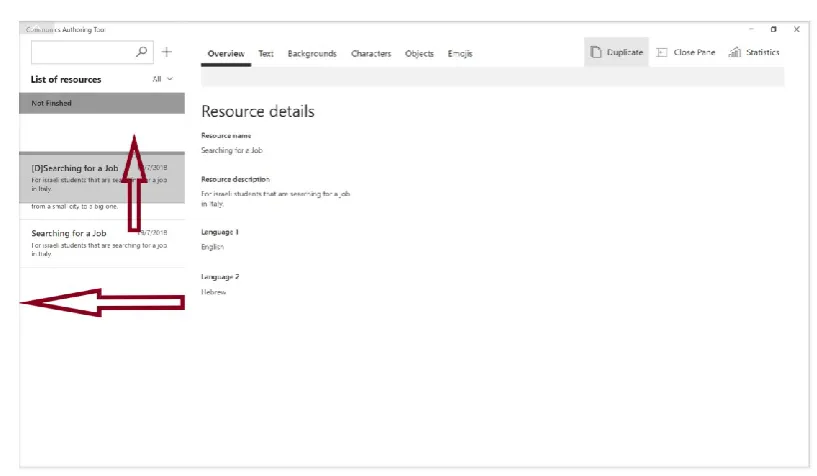The width and height of the screenshot is (817, 476).
Task: Add a new resource with plus icon
Action: (x=167, y=52)
